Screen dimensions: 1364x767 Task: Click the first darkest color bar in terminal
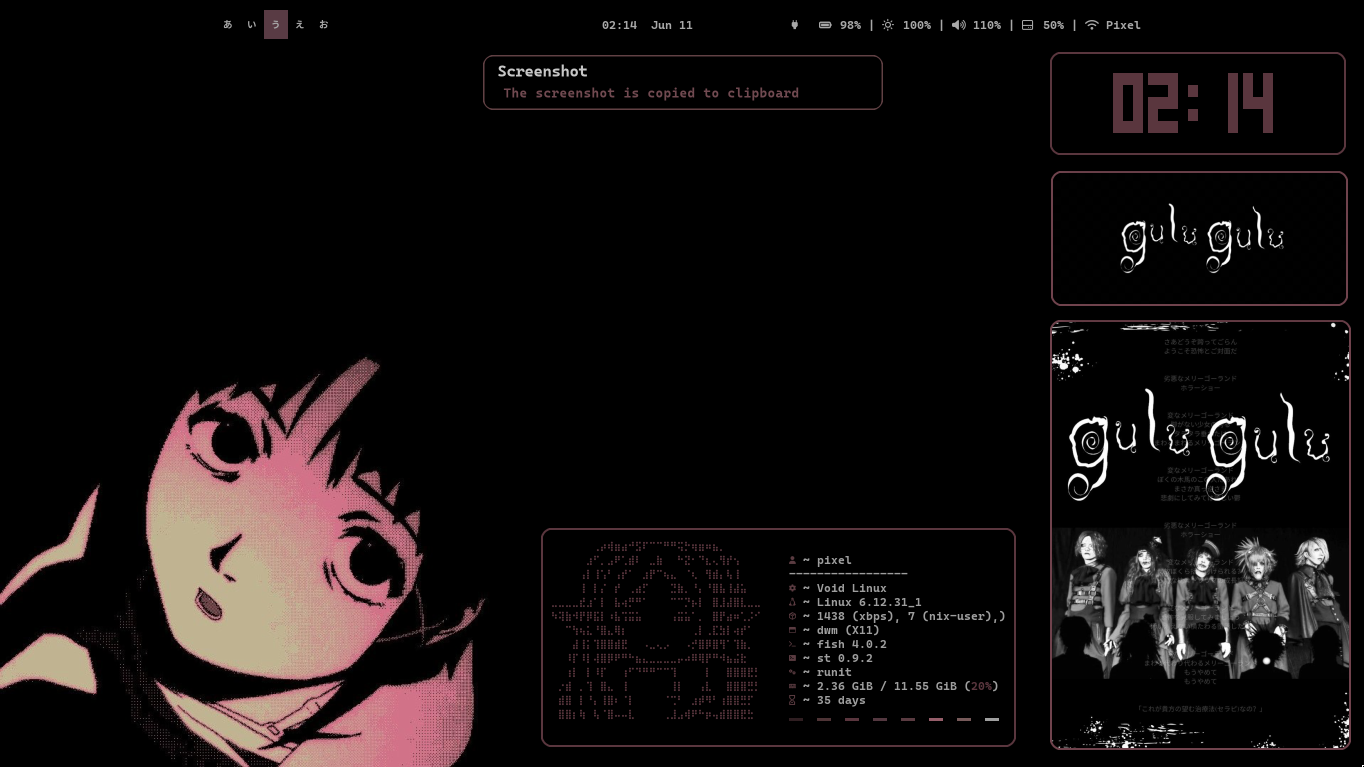click(x=796, y=719)
